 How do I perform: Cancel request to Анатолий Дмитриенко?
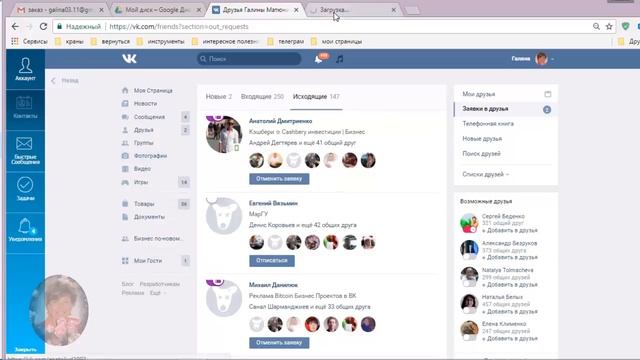279,179
